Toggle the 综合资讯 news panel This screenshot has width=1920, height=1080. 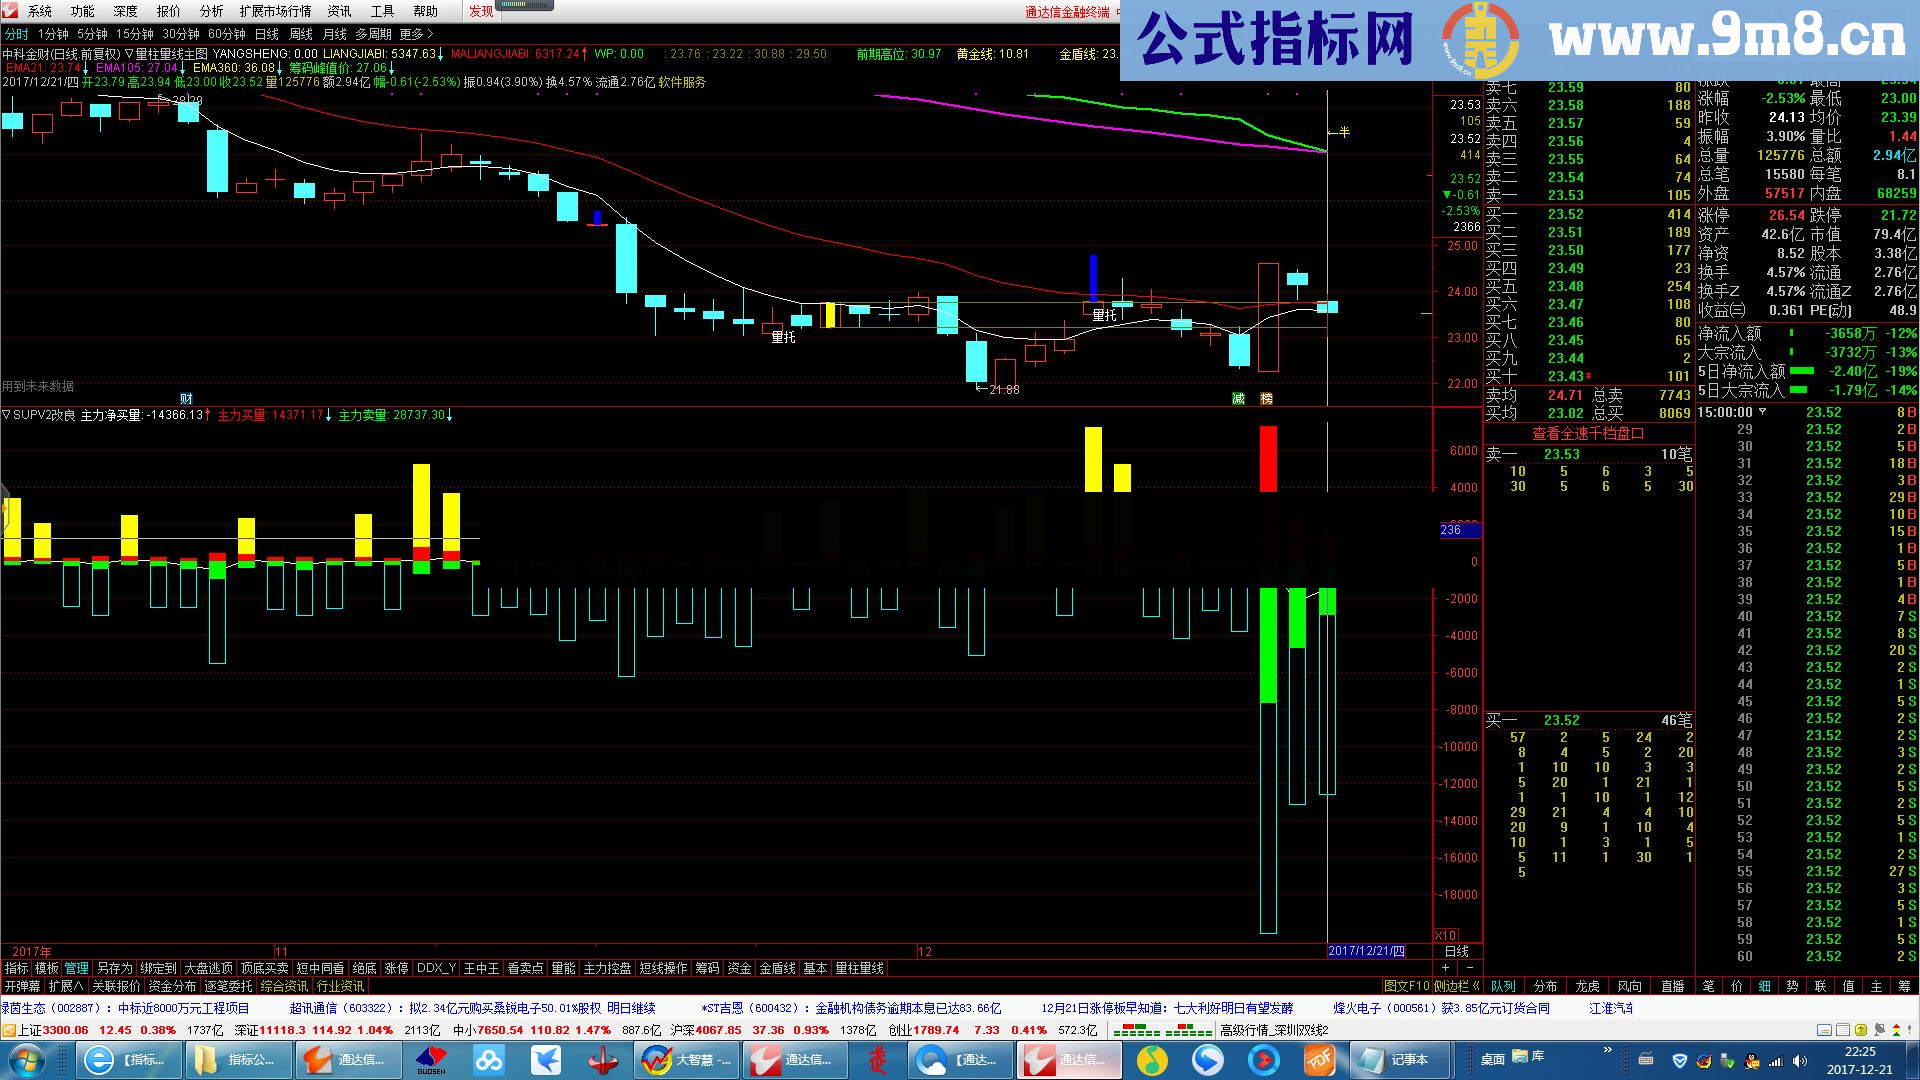(283, 986)
